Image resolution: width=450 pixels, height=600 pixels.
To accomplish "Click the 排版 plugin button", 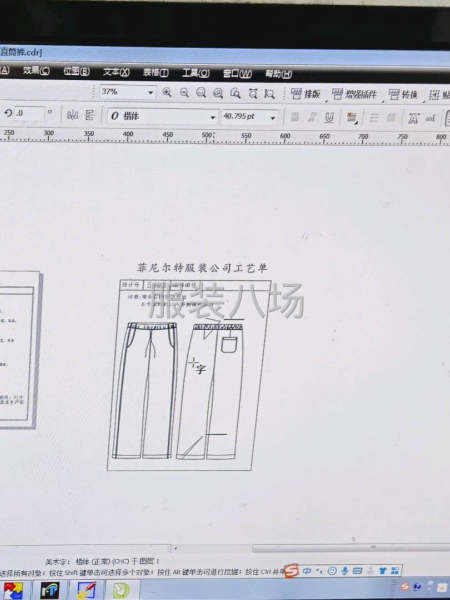I will pos(305,94).
